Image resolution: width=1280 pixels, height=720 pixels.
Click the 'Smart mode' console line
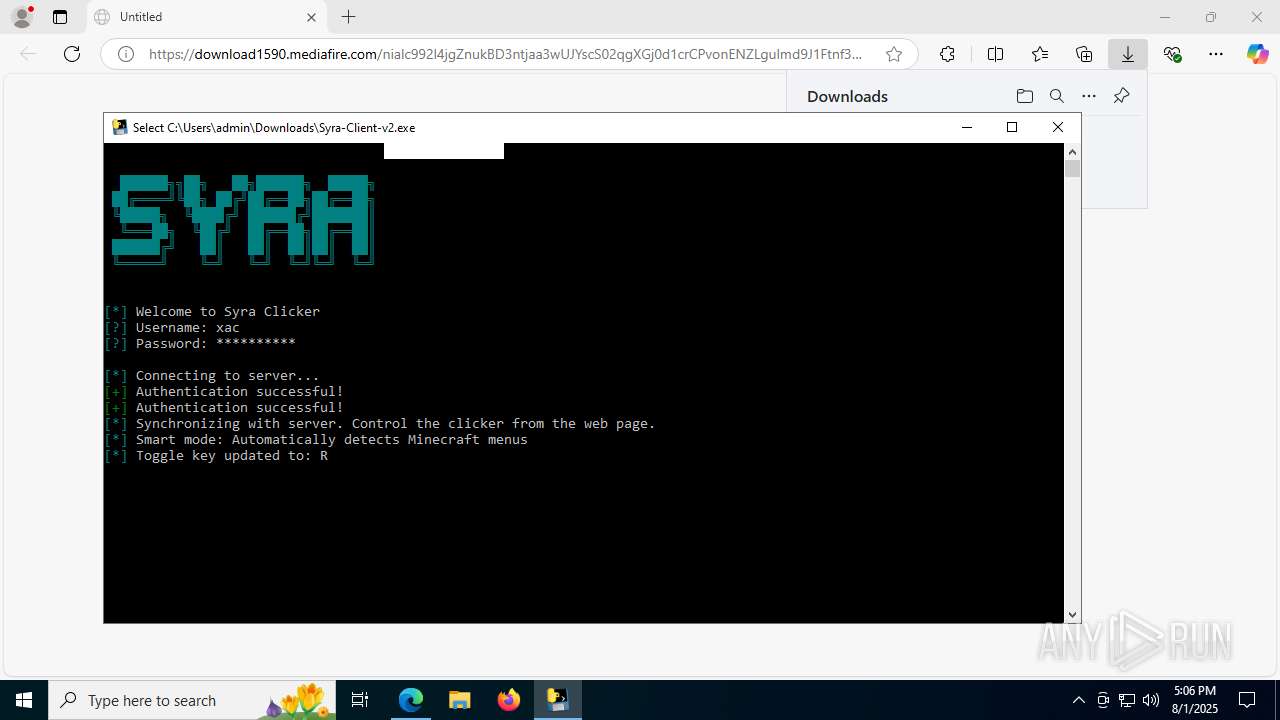coord(316,439)
